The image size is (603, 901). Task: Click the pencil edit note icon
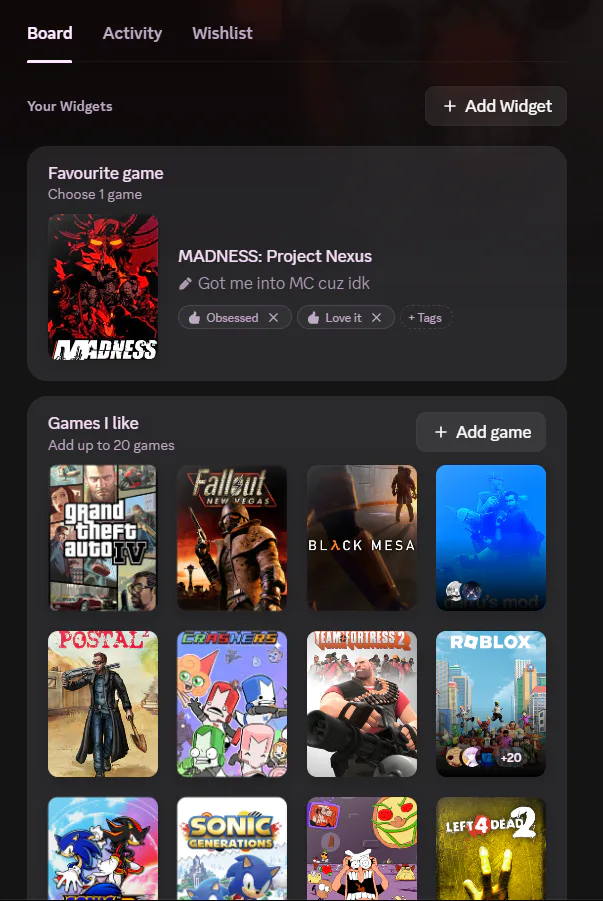pos(185,283)
